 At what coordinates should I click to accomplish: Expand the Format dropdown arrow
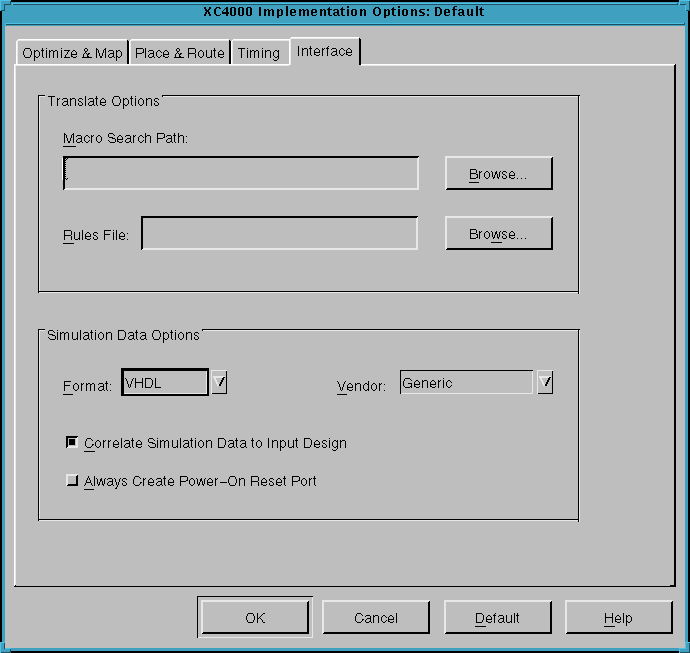click(219, 382)
